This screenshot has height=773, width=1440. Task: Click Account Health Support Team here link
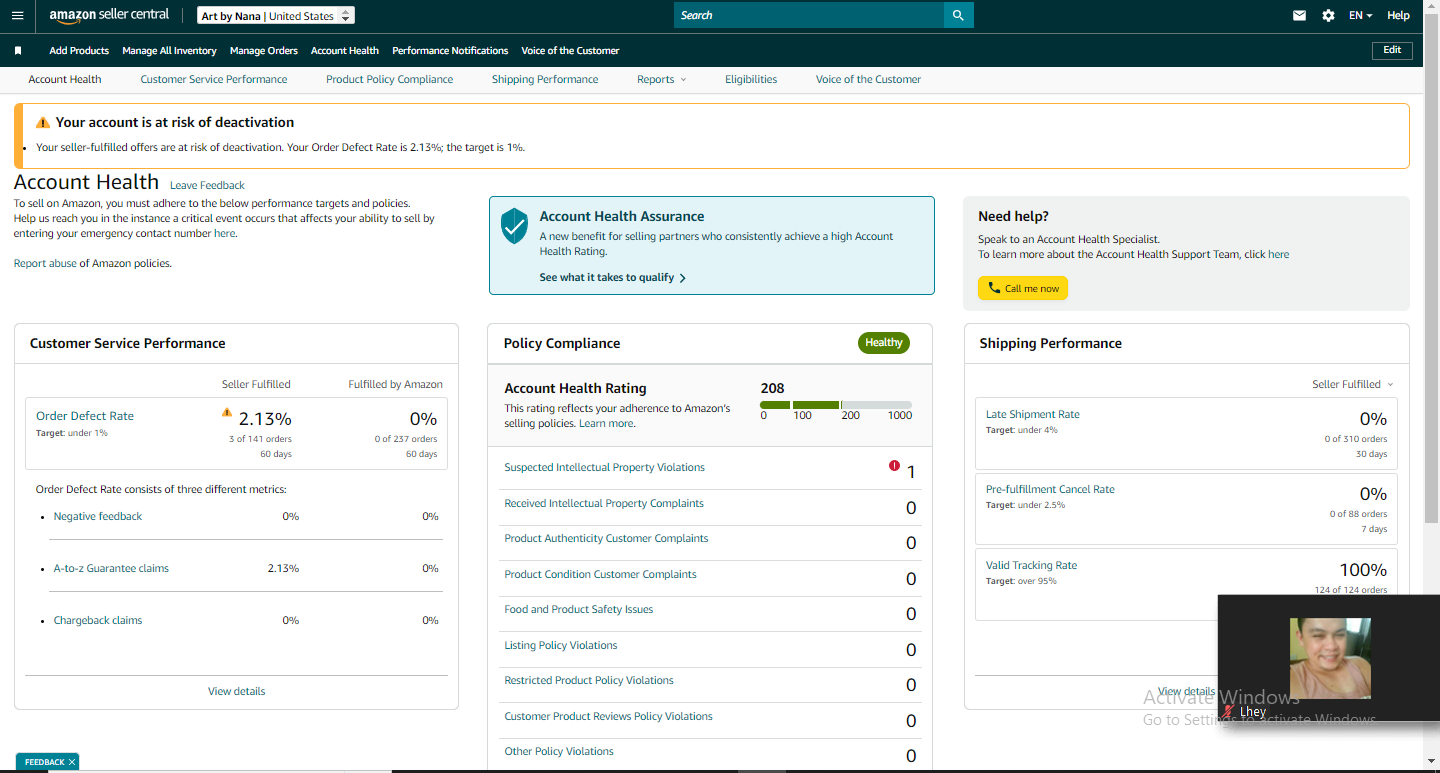[1278, 254]
